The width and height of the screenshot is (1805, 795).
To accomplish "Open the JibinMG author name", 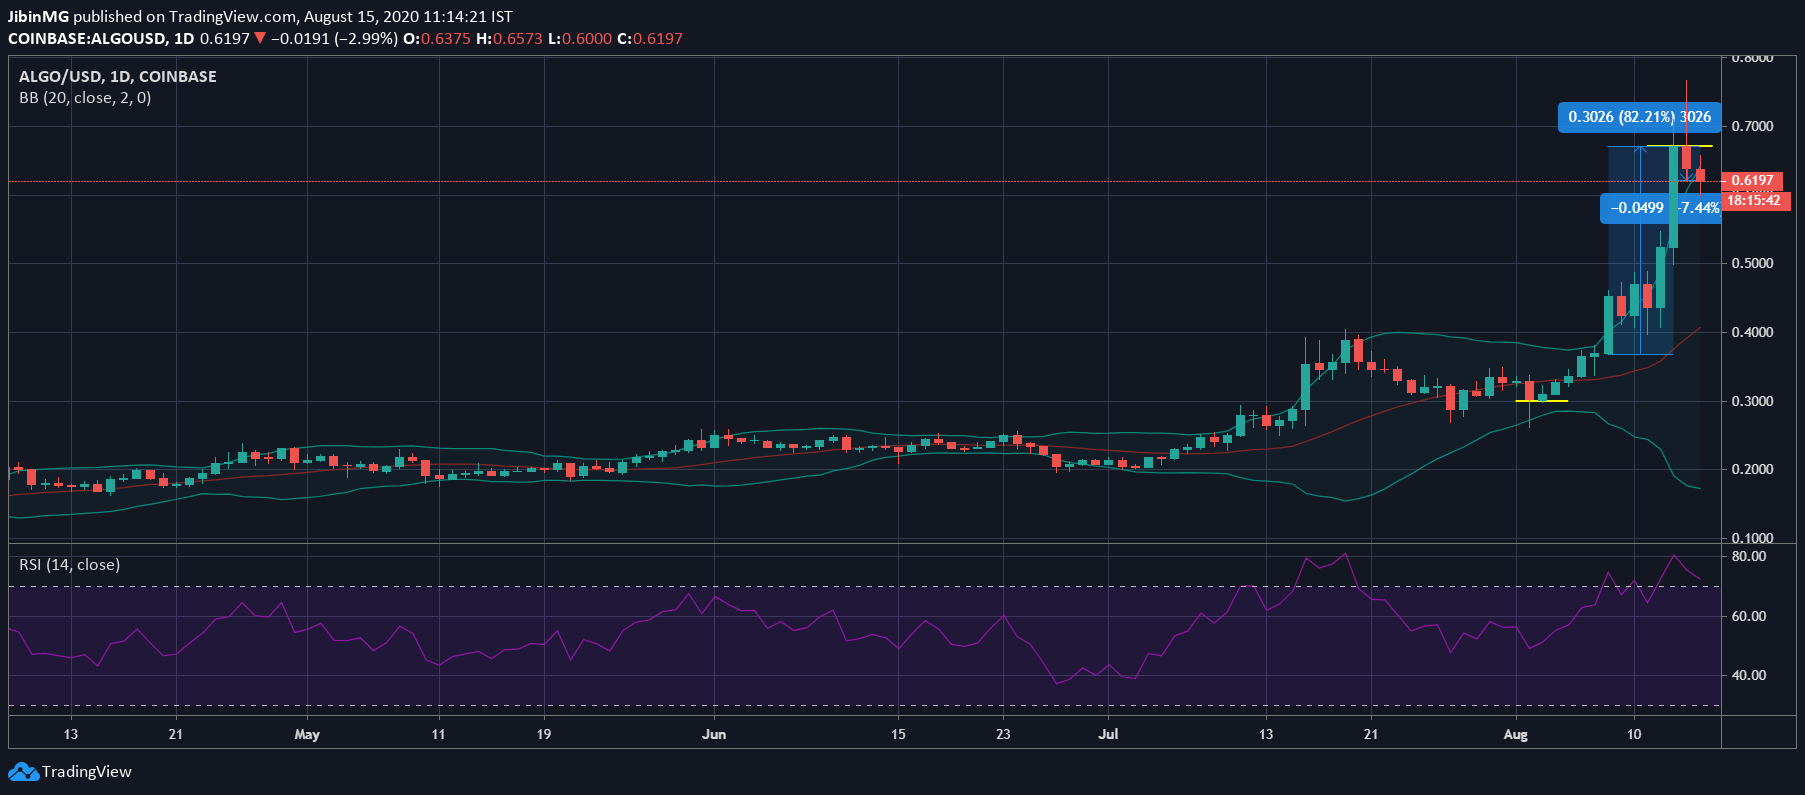I will tap(38, 16).
